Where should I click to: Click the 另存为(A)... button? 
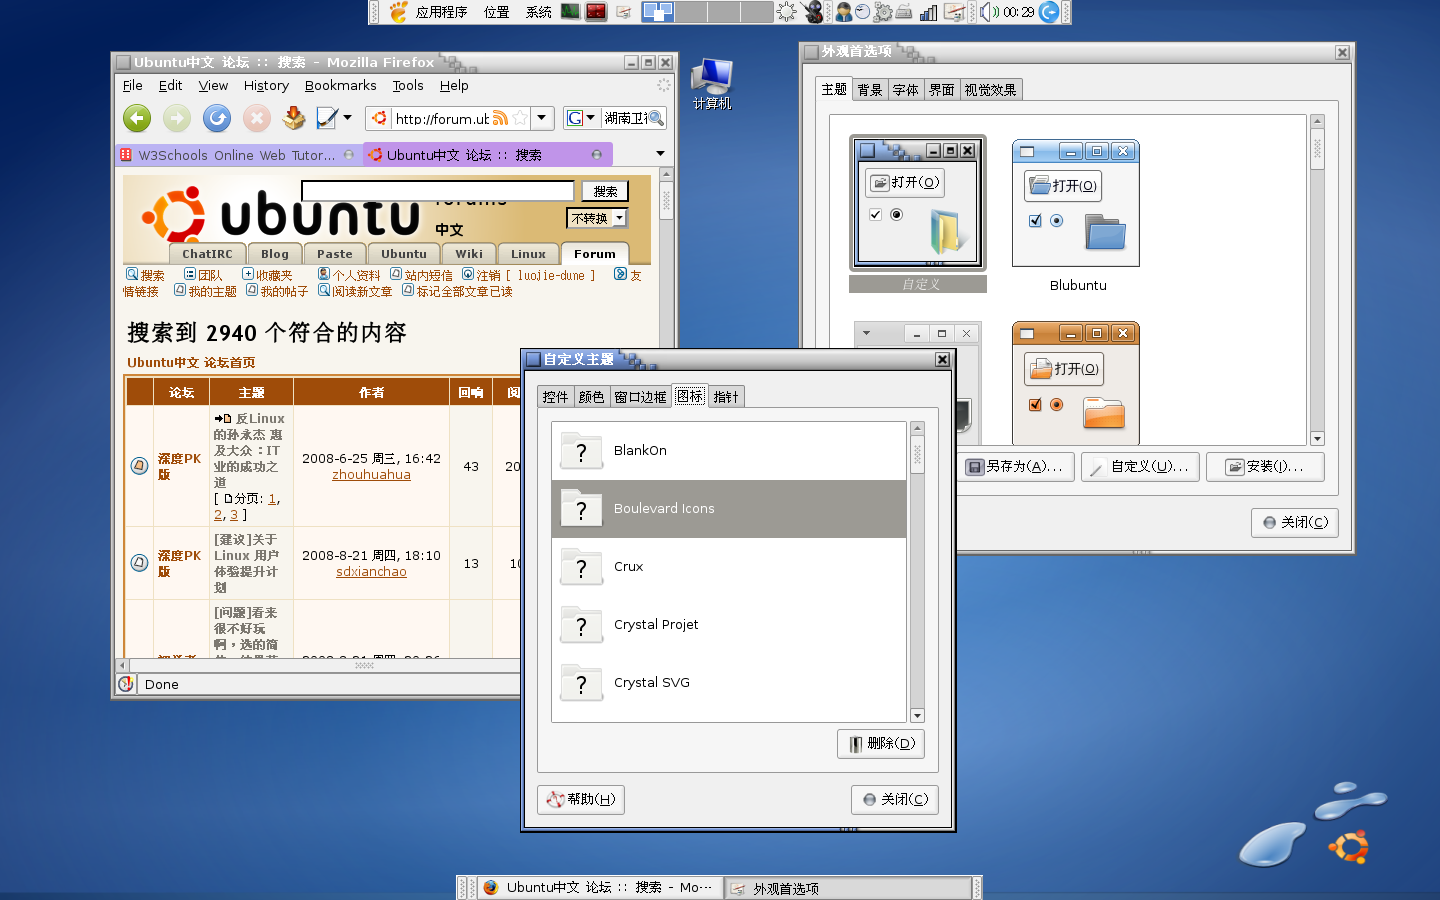click(x=1015, y=467)
